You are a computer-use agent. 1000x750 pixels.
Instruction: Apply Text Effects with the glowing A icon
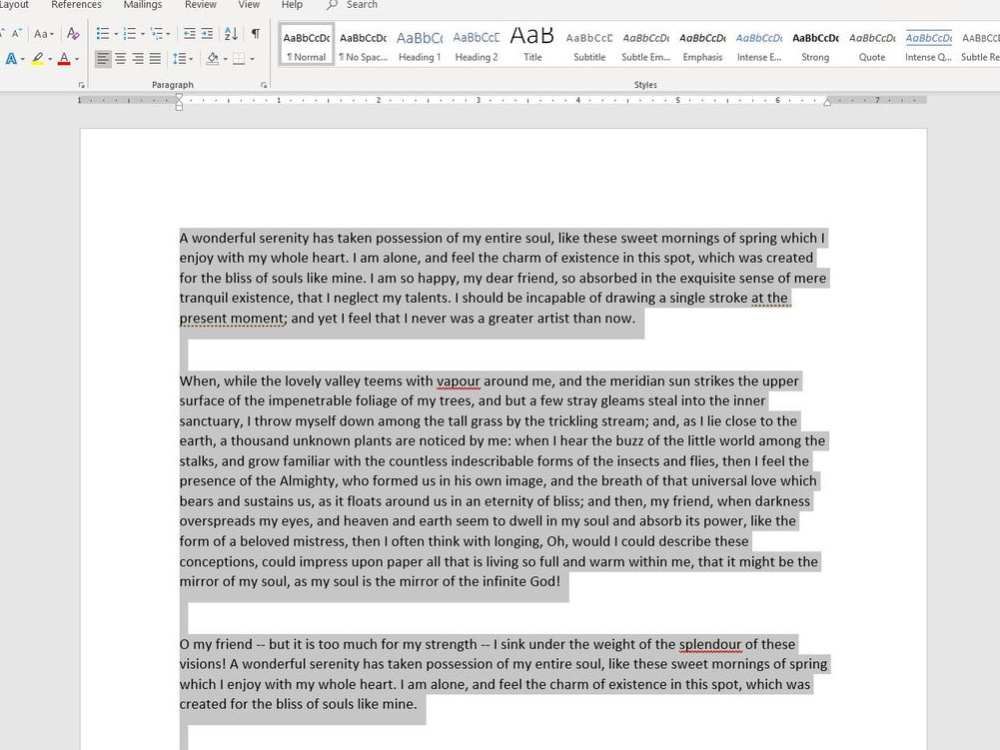pos(11,59)
